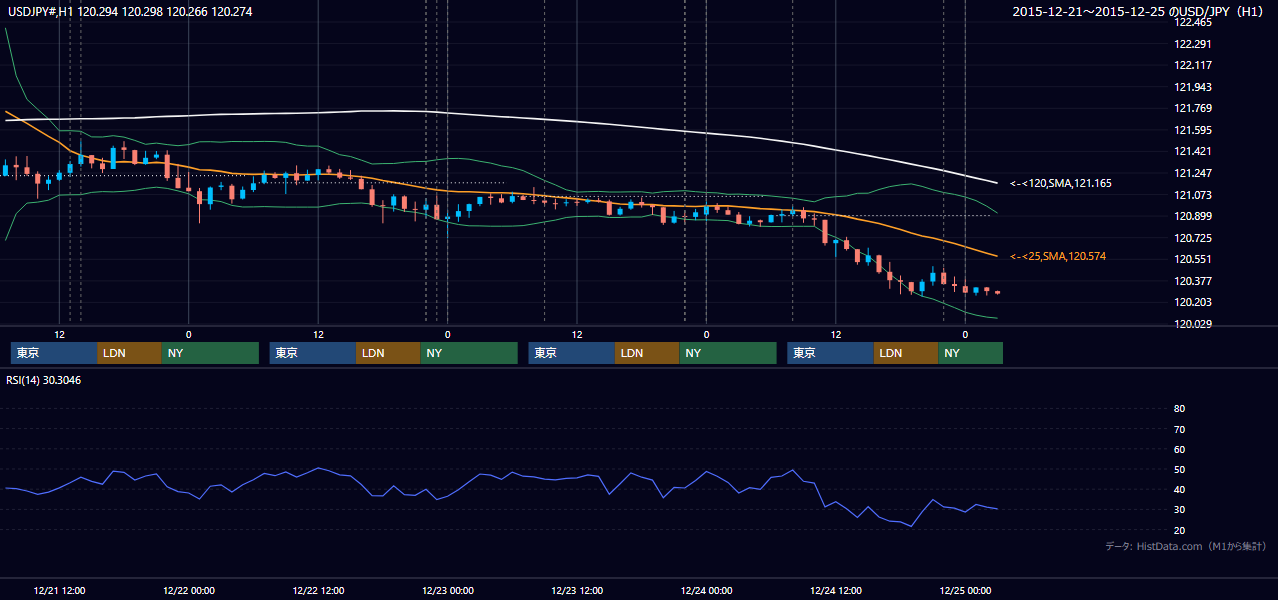Pick the 120.377 price level label
The image size is (1278, 600).
(x=1192, y=281)
